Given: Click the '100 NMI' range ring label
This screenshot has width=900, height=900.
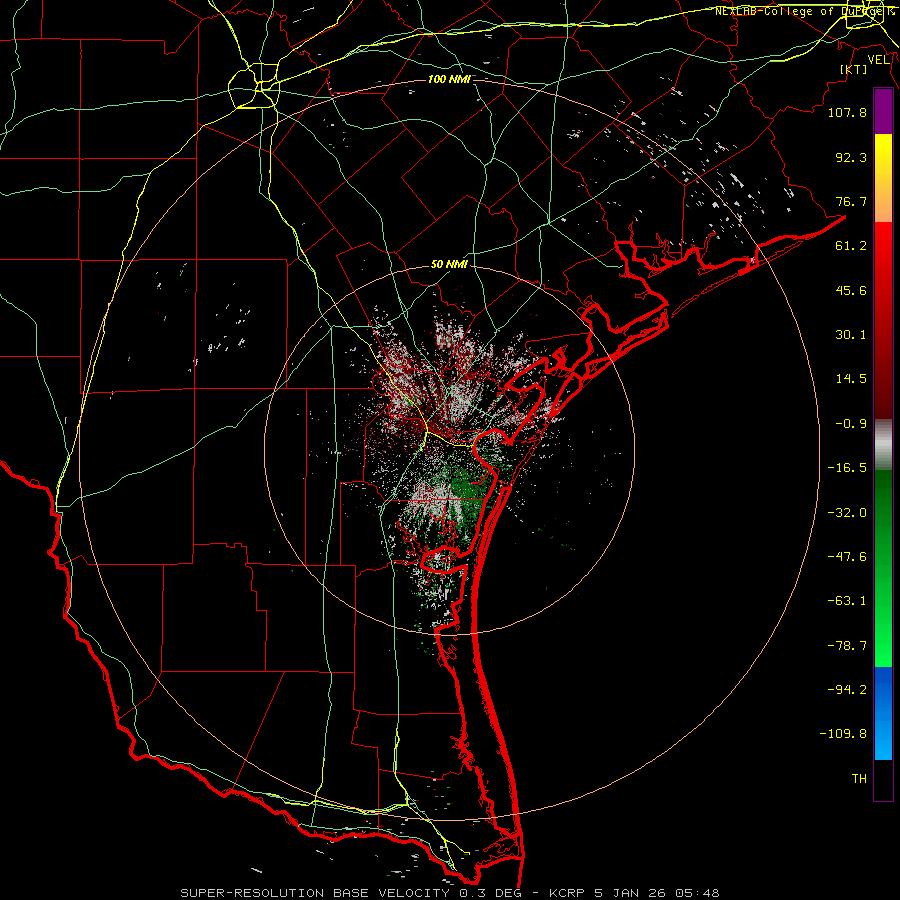Looking at the screenshot, I should (x=449, y=79).
